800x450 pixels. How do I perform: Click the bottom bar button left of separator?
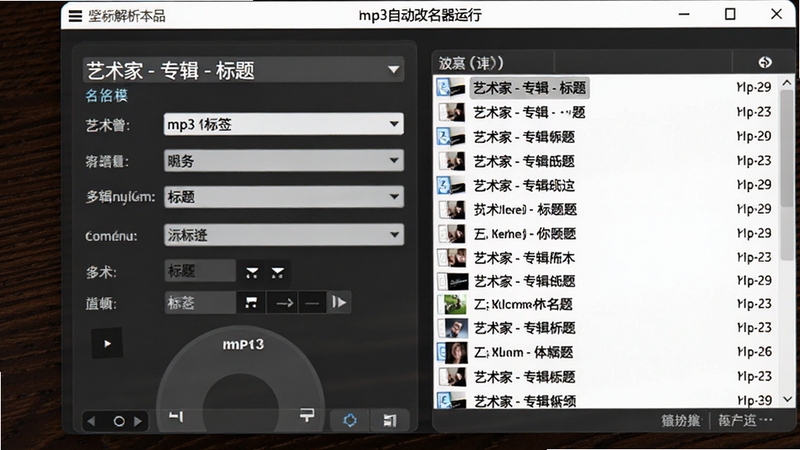click(x=681, y=421)
